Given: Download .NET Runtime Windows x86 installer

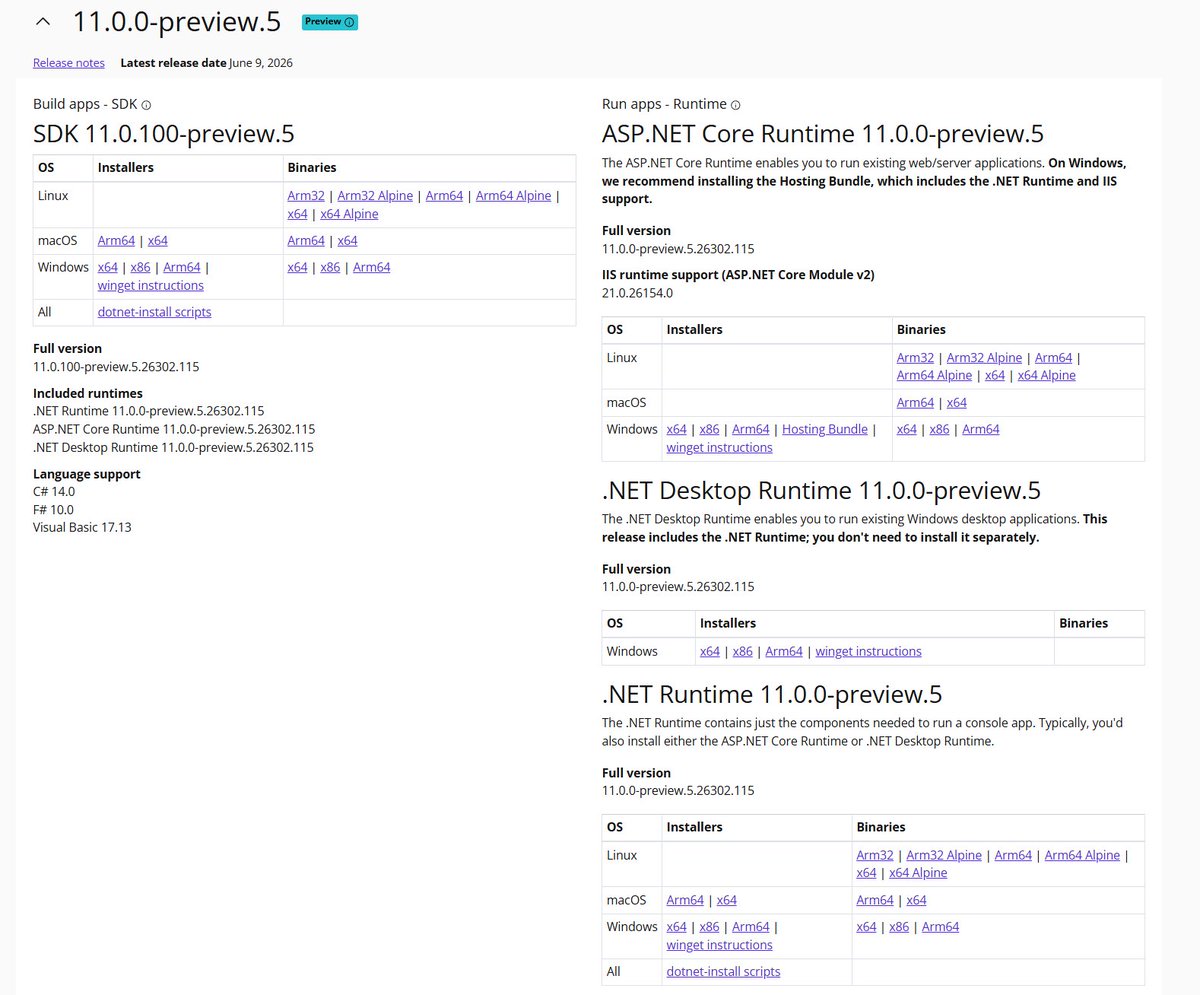Looking at the screenshot, I should (709, 927).
